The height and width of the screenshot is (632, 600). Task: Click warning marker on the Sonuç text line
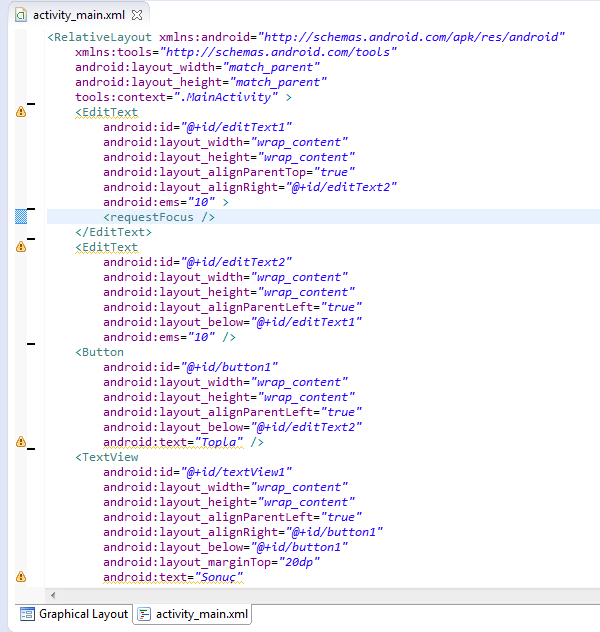(21, 577)
